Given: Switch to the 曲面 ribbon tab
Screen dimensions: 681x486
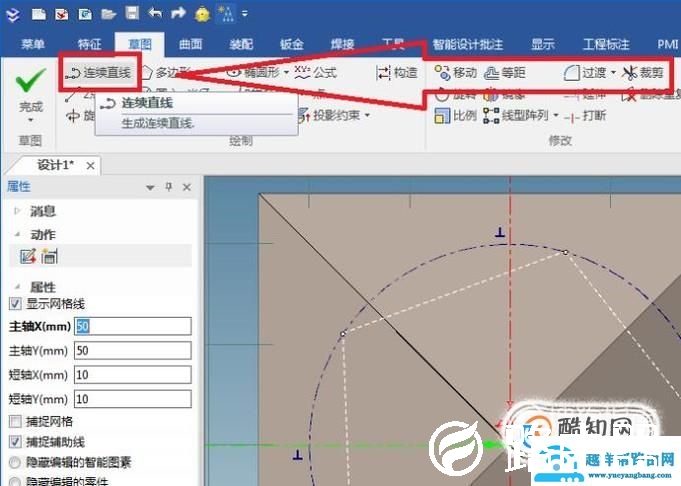Looking at the screenshot, I should click(x=190, y=44).
